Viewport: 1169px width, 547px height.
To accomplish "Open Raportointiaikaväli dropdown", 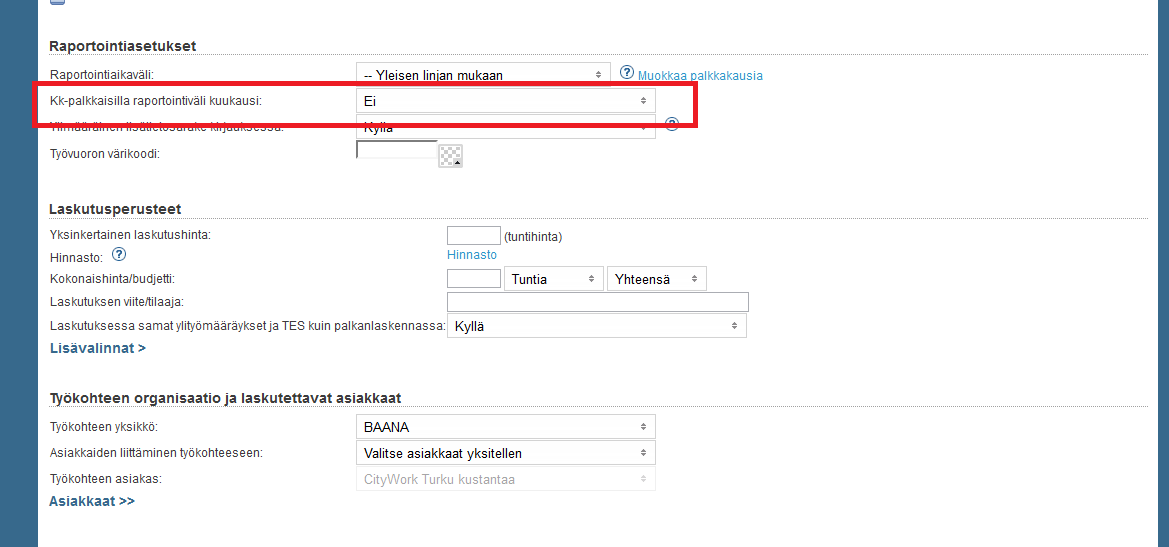I will [483, 75].
